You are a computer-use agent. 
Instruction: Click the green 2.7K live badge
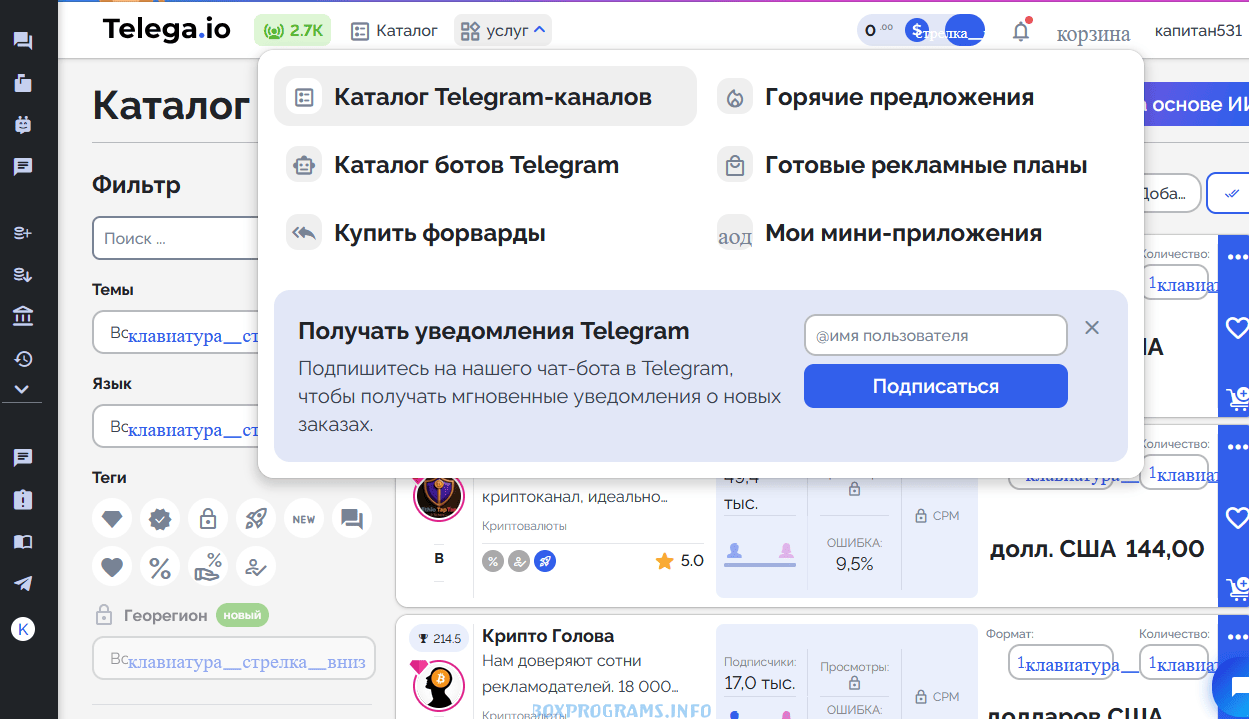[x=292, y=31]
